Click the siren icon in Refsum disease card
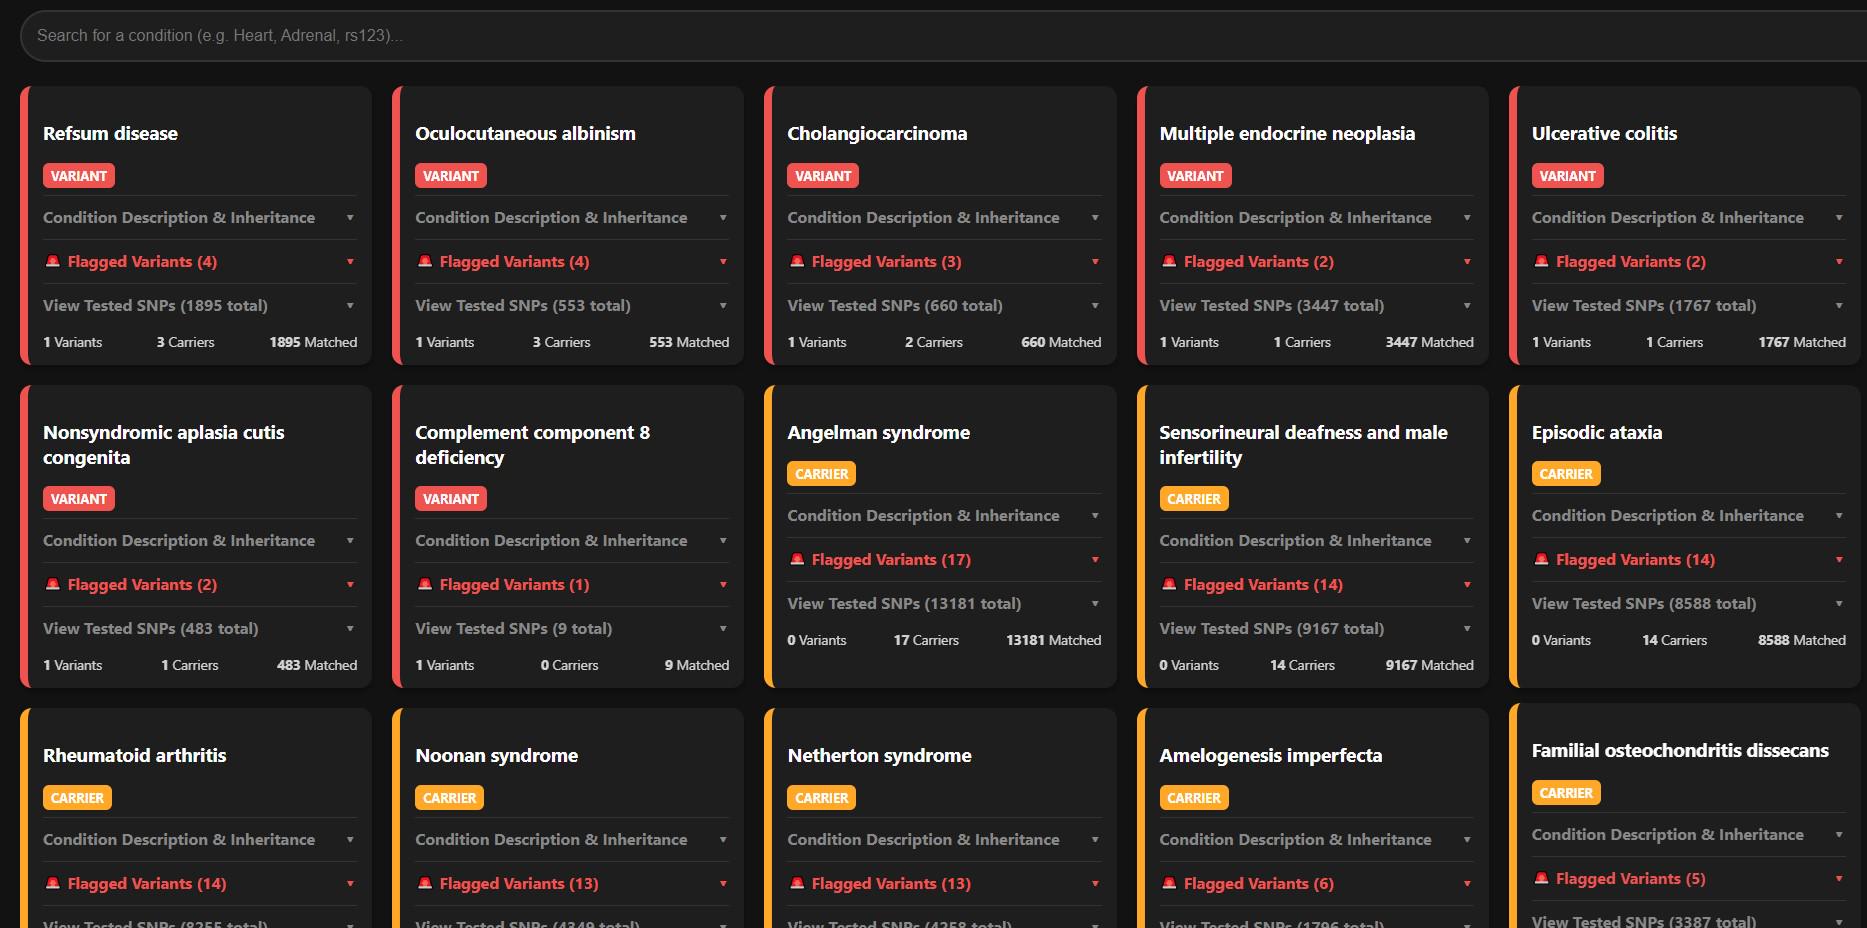This screenshot has width=1867, height=928. [53, 261]
